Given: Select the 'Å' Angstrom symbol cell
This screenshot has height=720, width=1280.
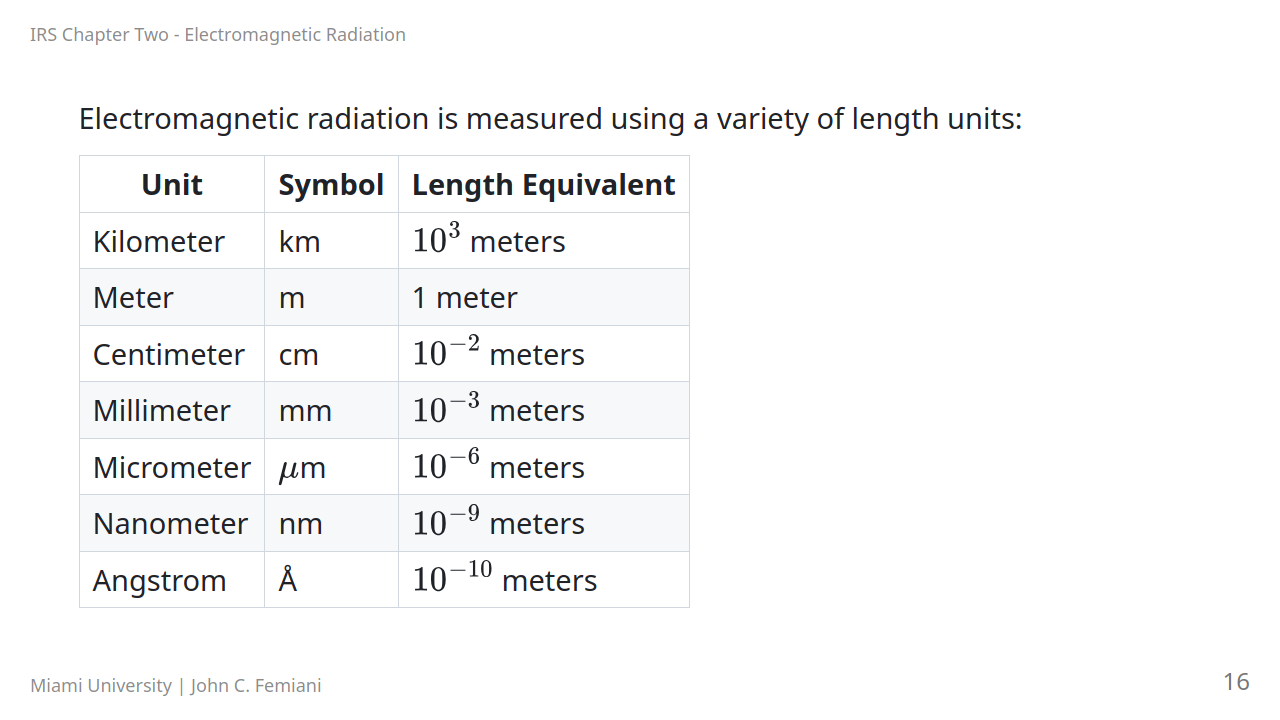Looking at the screenshot, I should point(288,580).
